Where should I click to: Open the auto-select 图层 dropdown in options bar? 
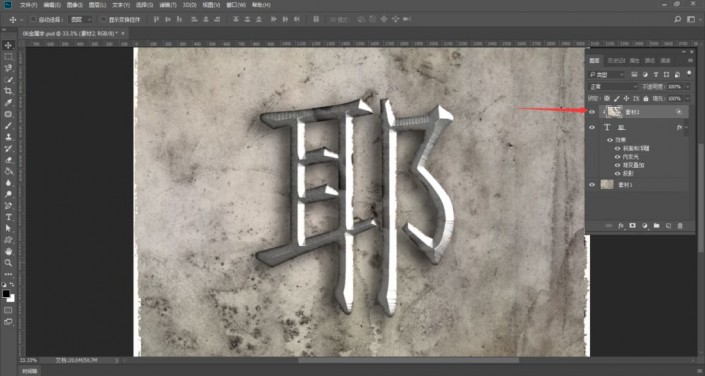click(81, 19)
